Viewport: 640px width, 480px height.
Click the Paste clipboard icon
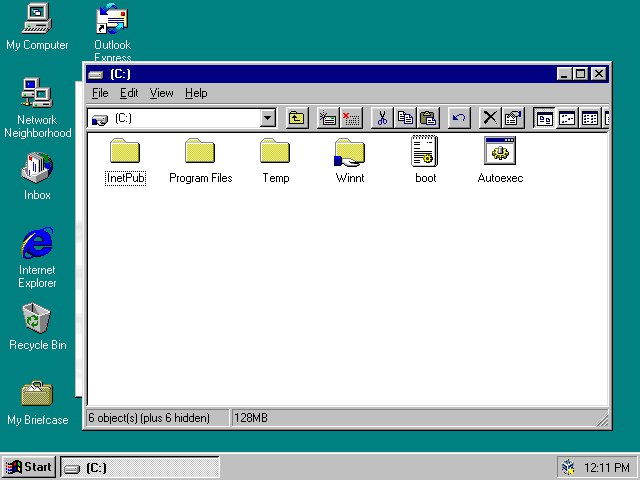click(428, 118)
